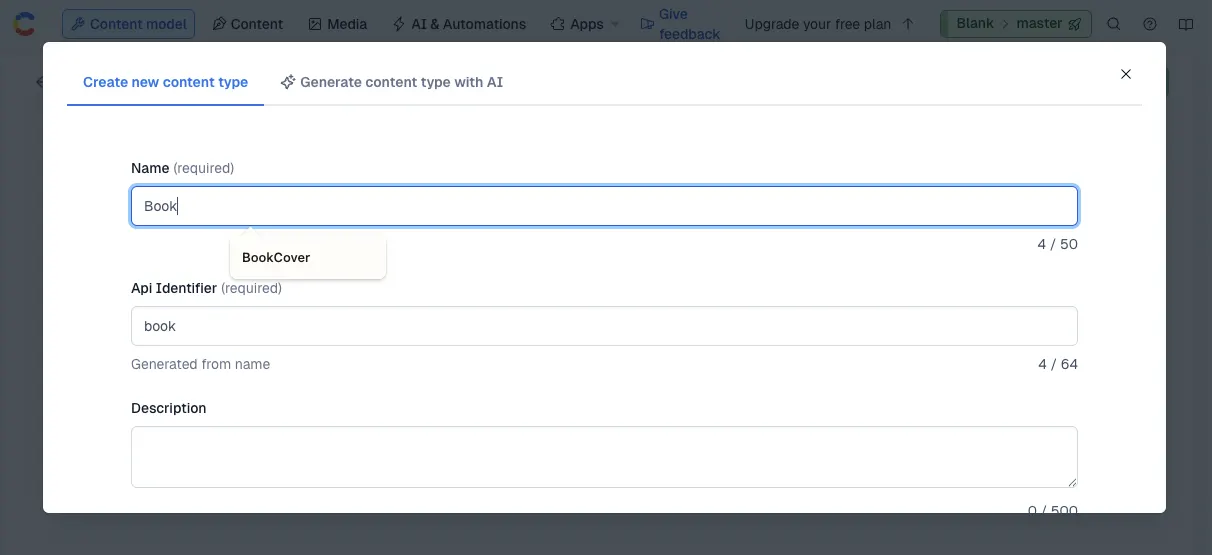
Task: Open the Media section
Action: tap(337, 24)
